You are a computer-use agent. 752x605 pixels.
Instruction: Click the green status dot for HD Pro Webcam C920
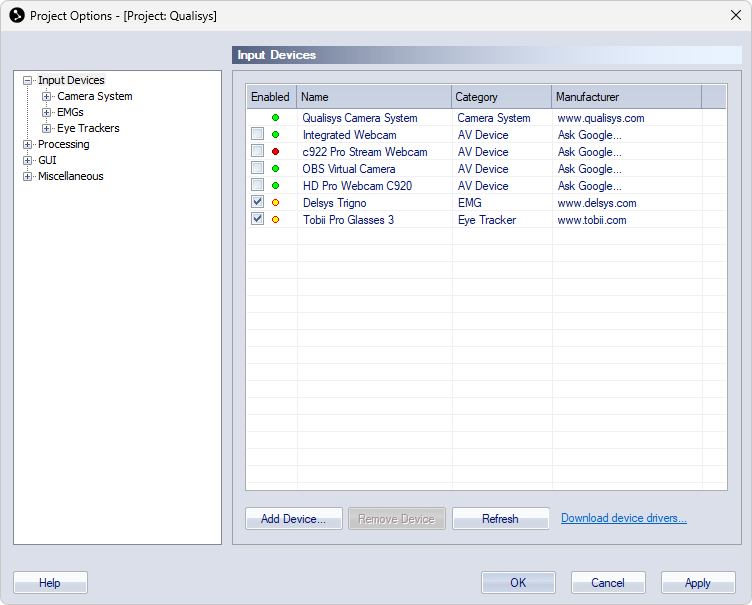pos(275,186)
